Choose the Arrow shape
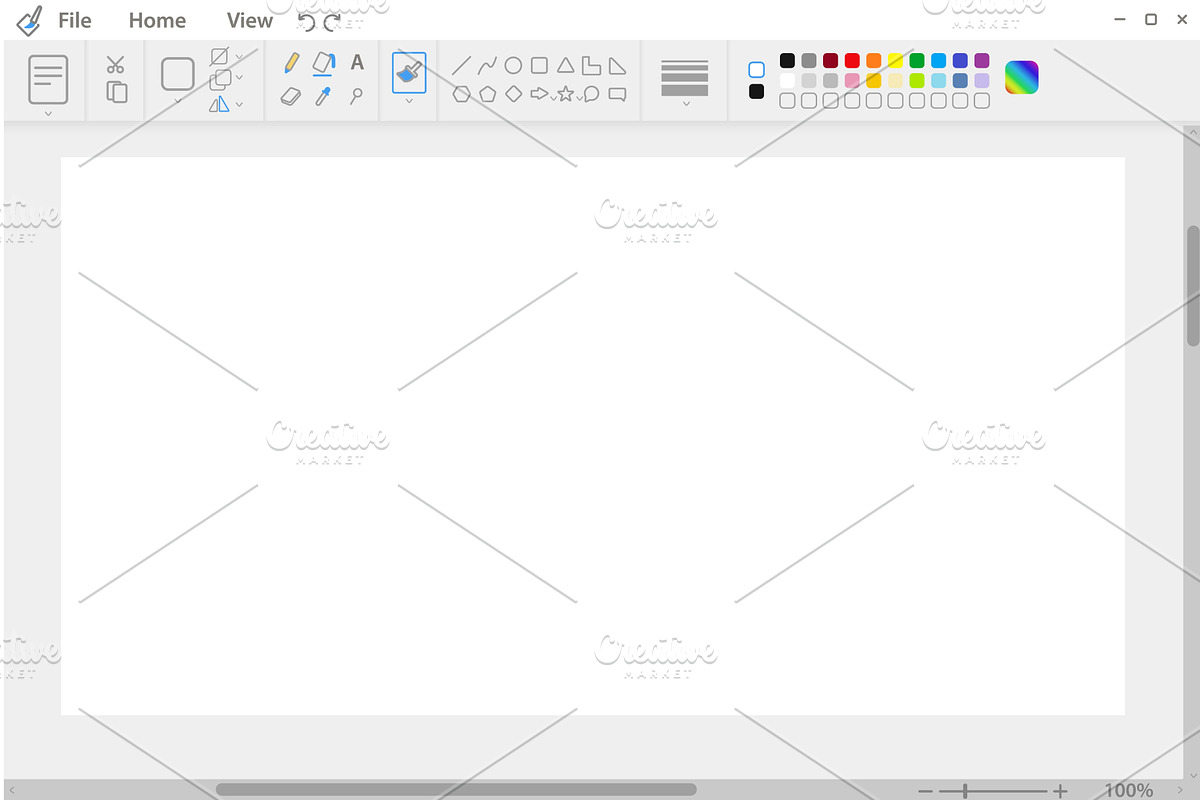Image resolution: width=1200 pixels, height=800 pixels. (x=539, y=94)
